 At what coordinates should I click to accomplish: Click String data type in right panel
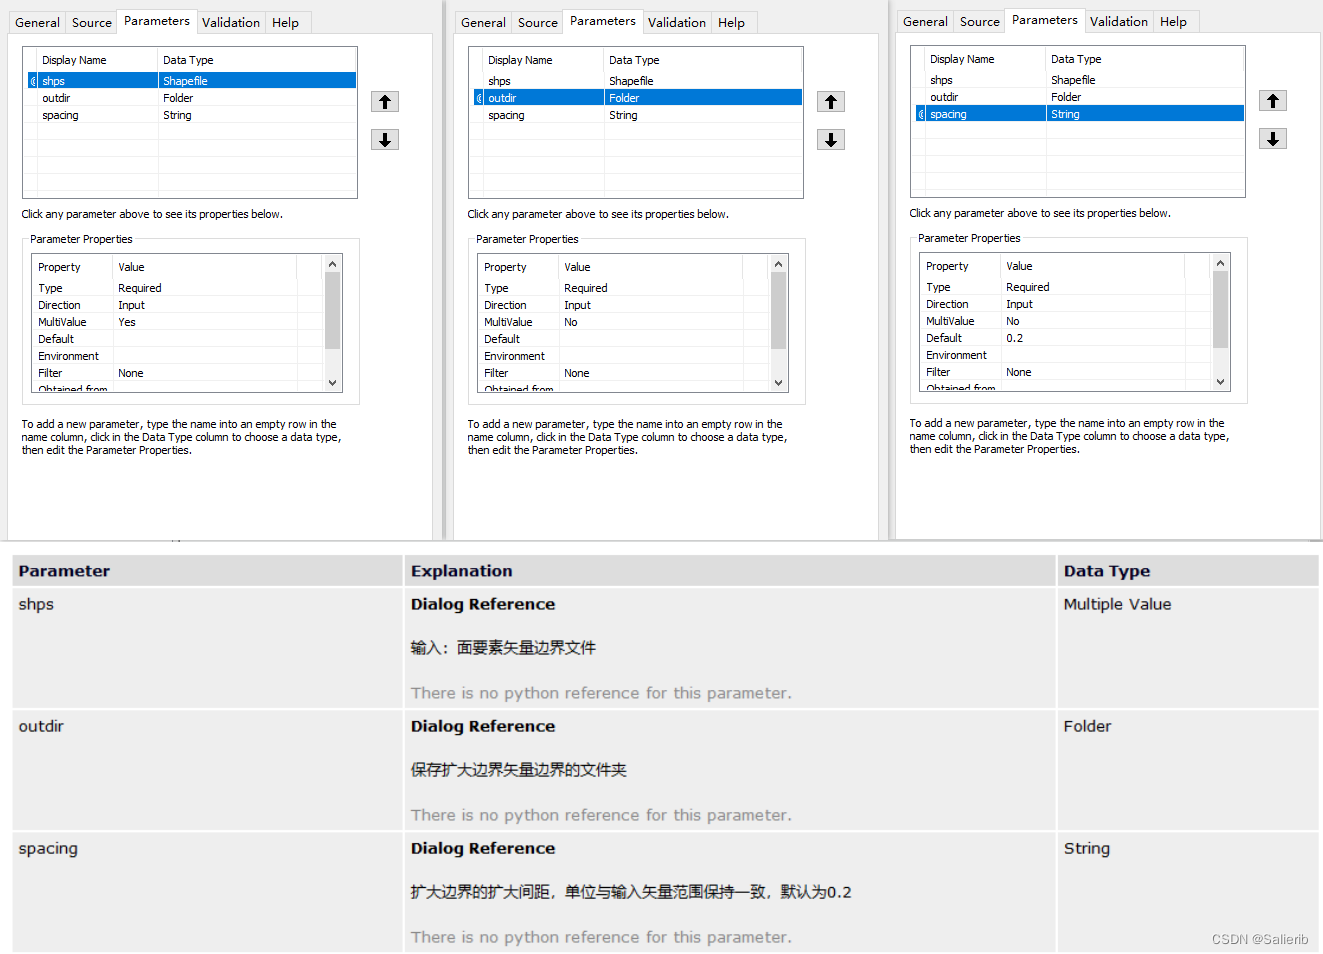1065,114
